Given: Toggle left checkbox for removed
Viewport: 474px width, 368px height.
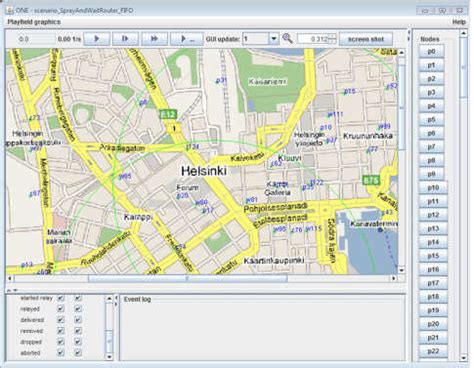Looking at the screenshot, I should tap(61, 331).
